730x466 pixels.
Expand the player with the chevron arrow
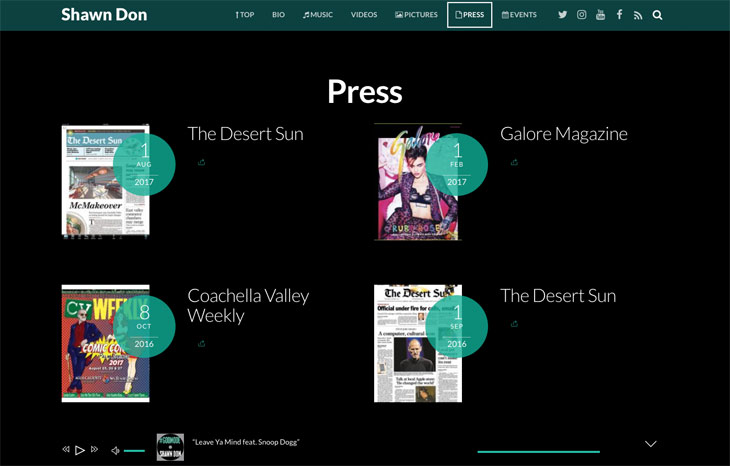click(x=650, y=444)
